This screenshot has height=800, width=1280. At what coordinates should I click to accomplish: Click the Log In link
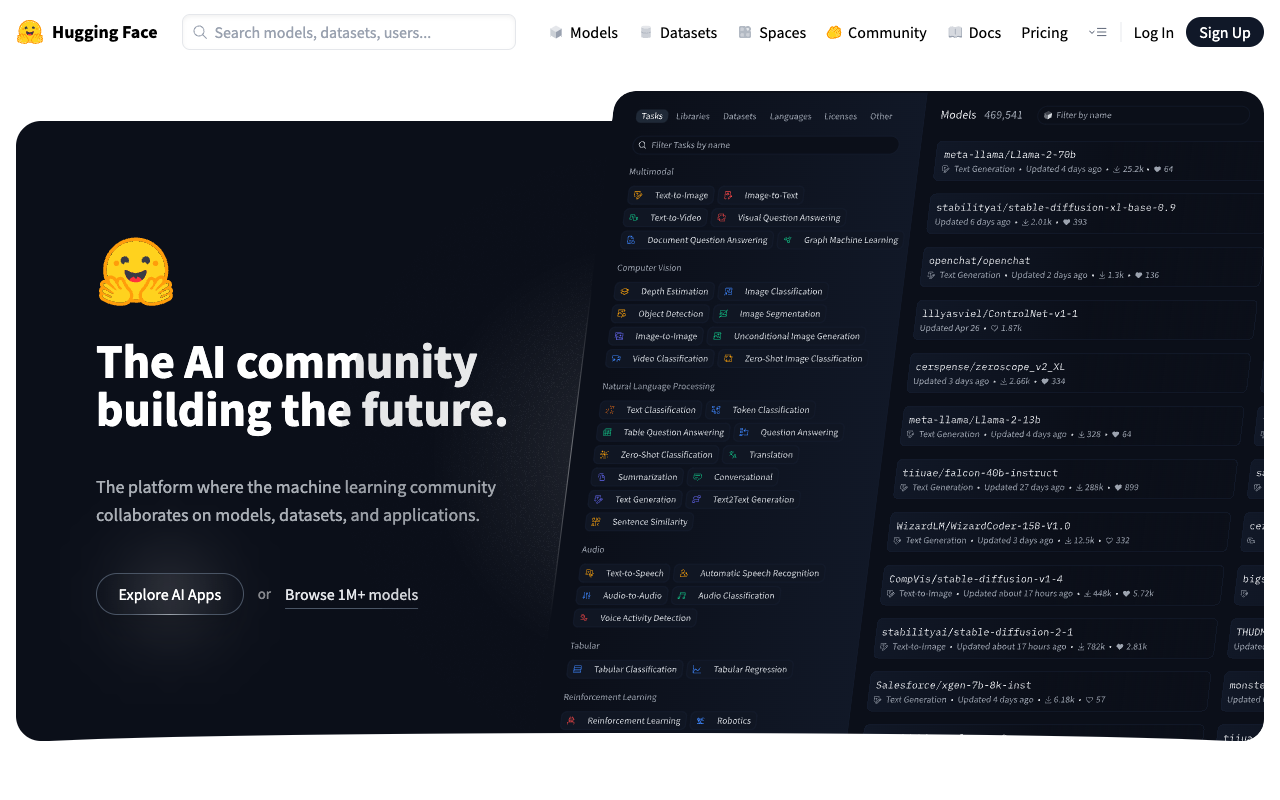[1153, 33]
